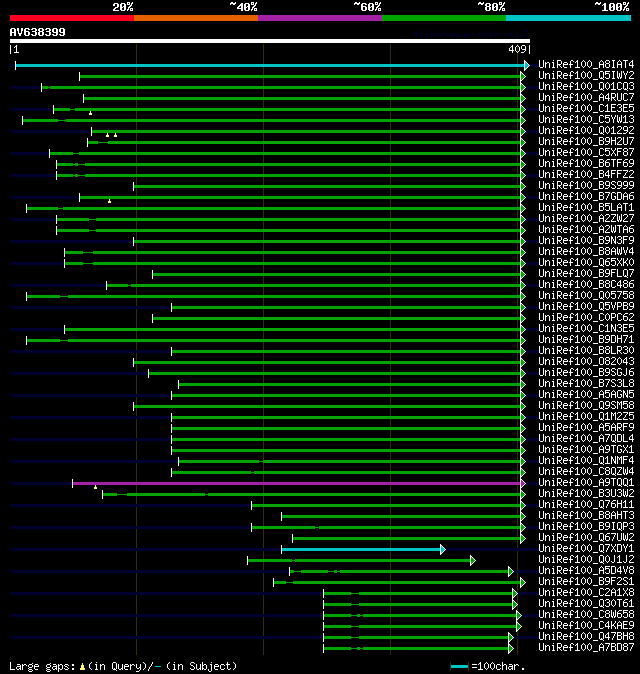Select the UniRef100_Q7XDY1 label
This screenshot has width=640, height=674.
click(x=586, y=548)
